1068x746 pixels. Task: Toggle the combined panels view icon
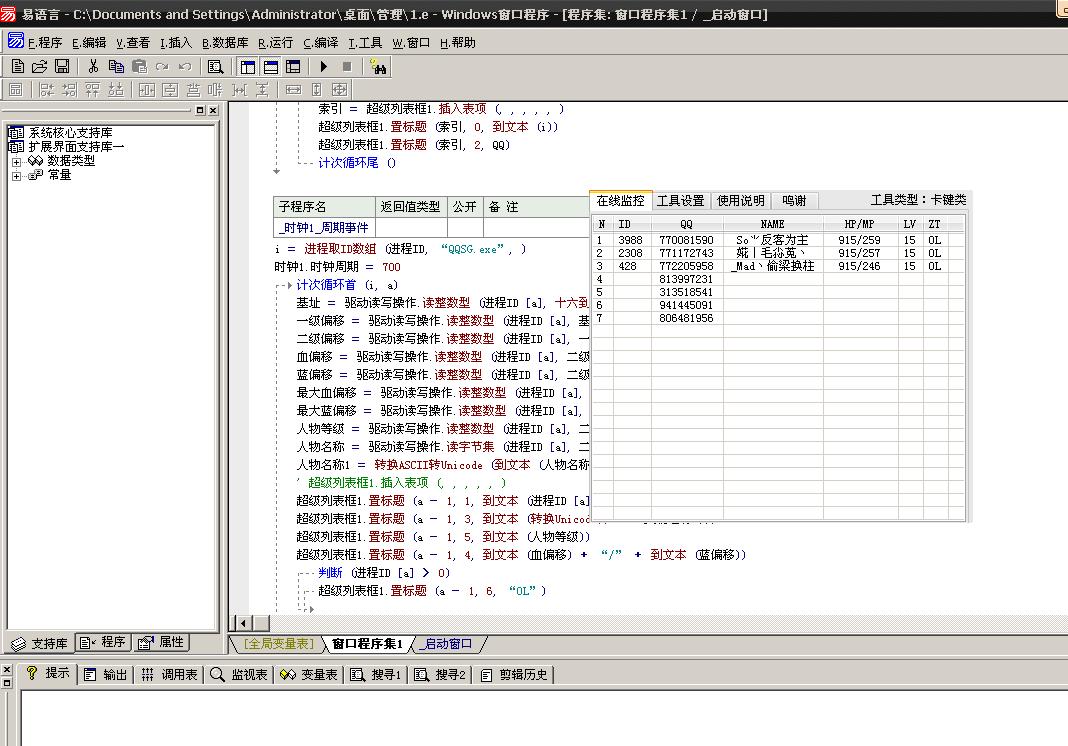point(293,66)
